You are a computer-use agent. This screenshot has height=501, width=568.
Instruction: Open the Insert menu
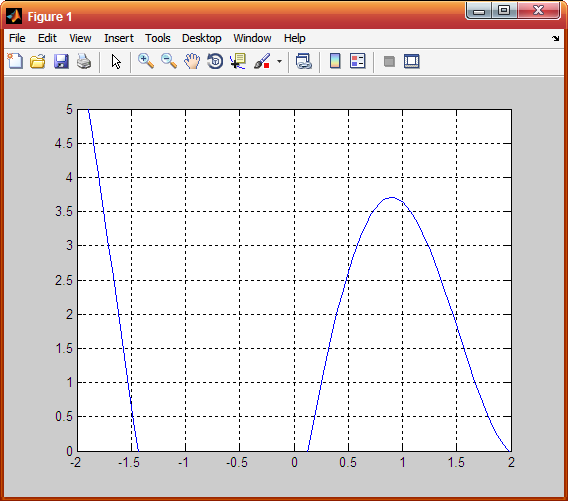[x=119, y=38]
